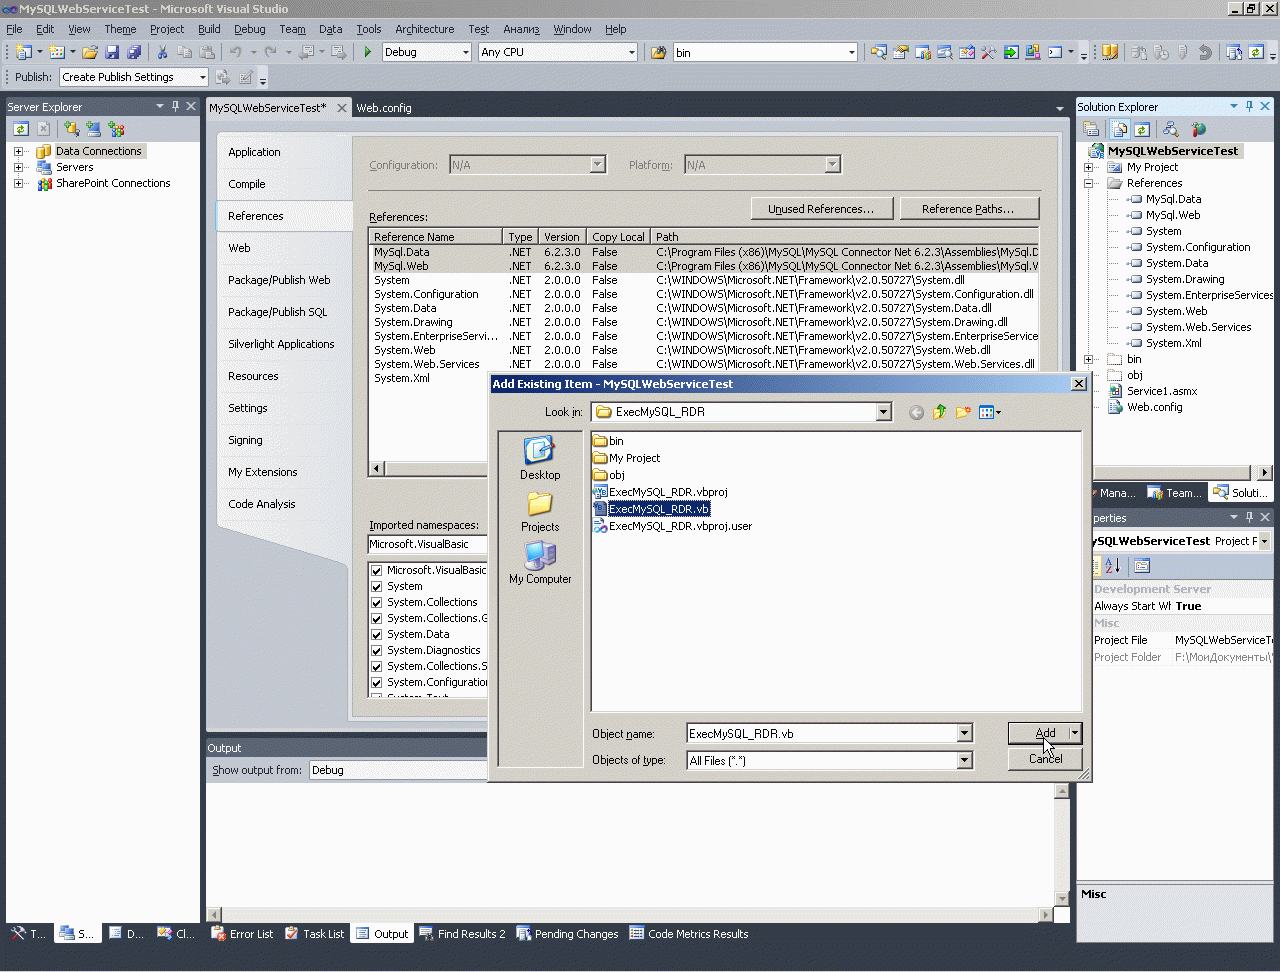
Task: Switch to the Web.config tab
Action: tap(384, 108)
